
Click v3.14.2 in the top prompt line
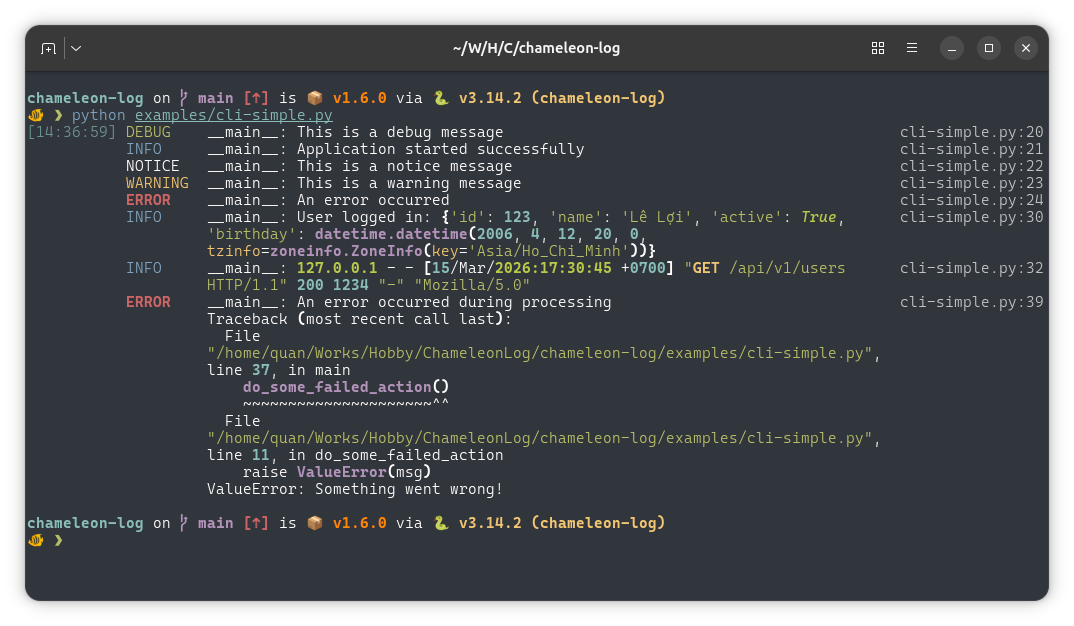pyautogui.click(x=490, y=98)
